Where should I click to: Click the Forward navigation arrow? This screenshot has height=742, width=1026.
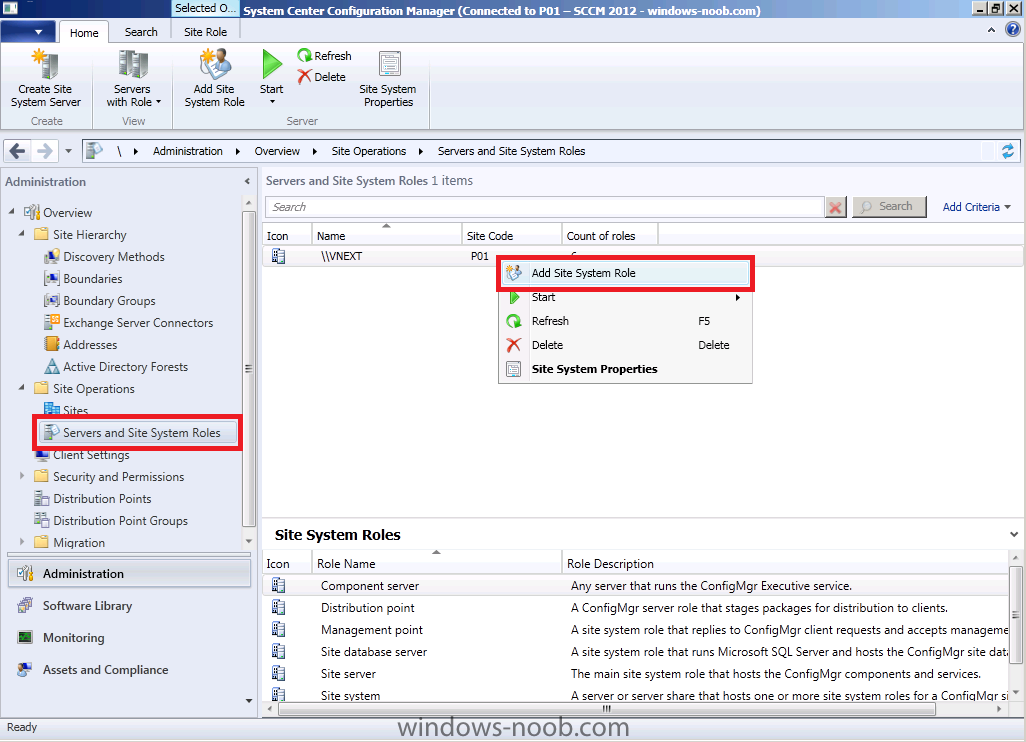tap(44, 151)
